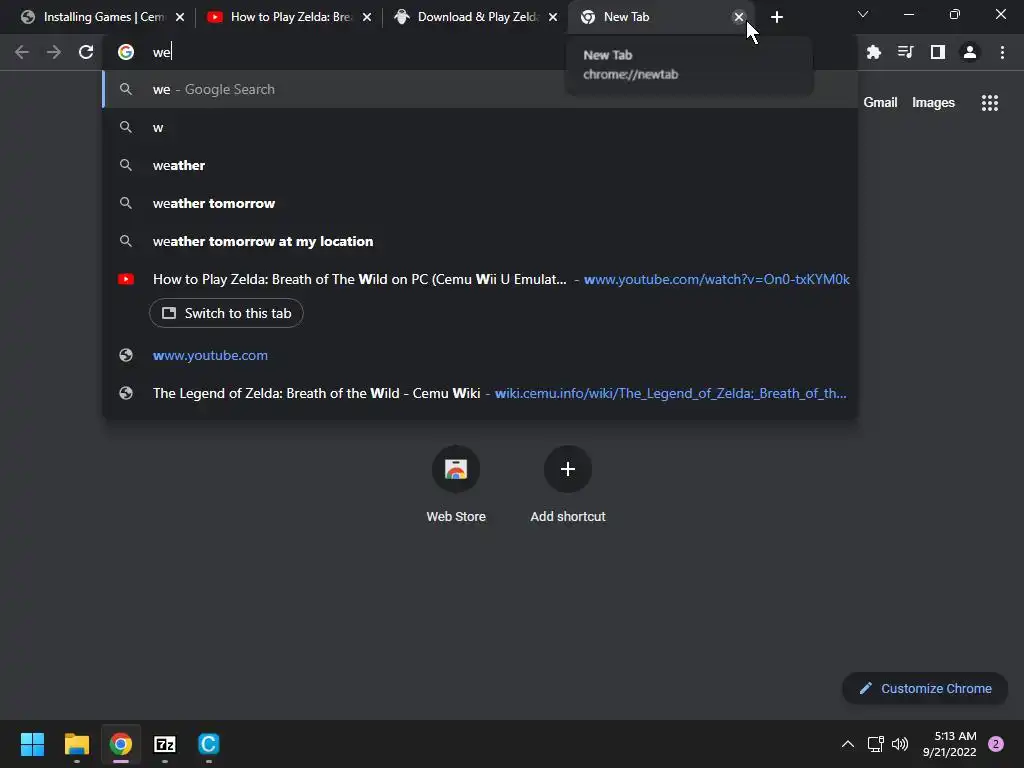
Task: Choose the 'weather' suggestion
Action: pos(480,165)
